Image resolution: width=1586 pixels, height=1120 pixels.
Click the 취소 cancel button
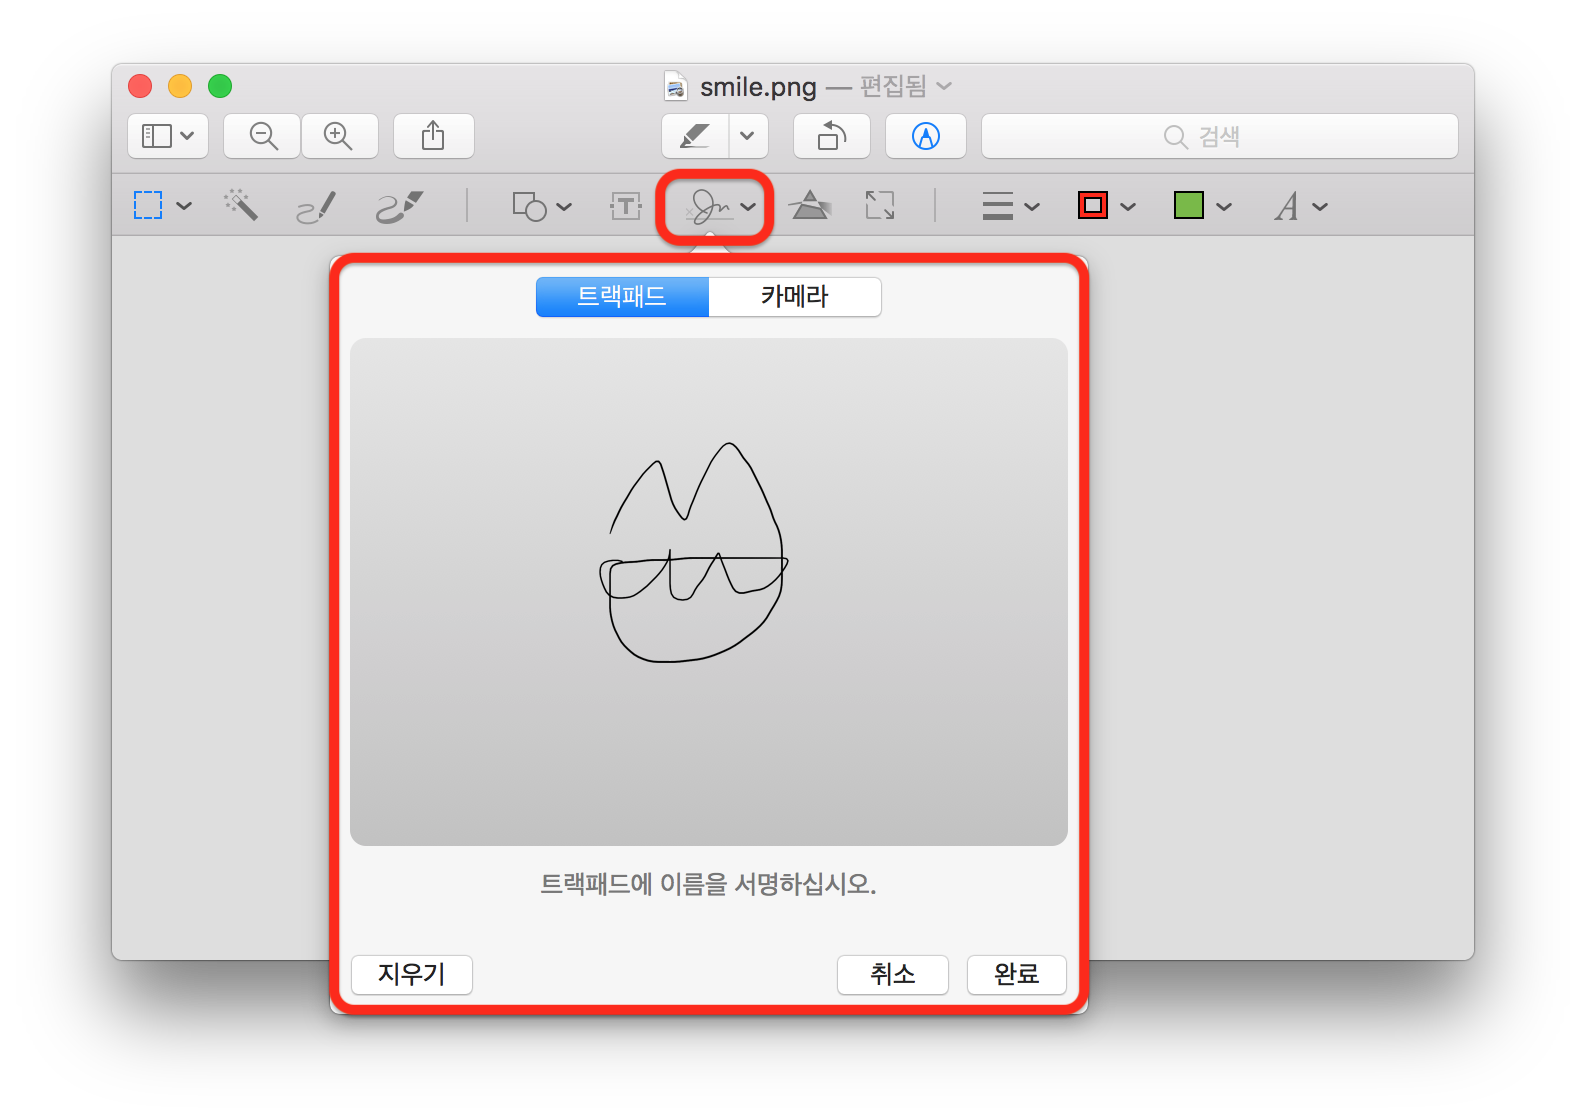(x=893, y=974)
